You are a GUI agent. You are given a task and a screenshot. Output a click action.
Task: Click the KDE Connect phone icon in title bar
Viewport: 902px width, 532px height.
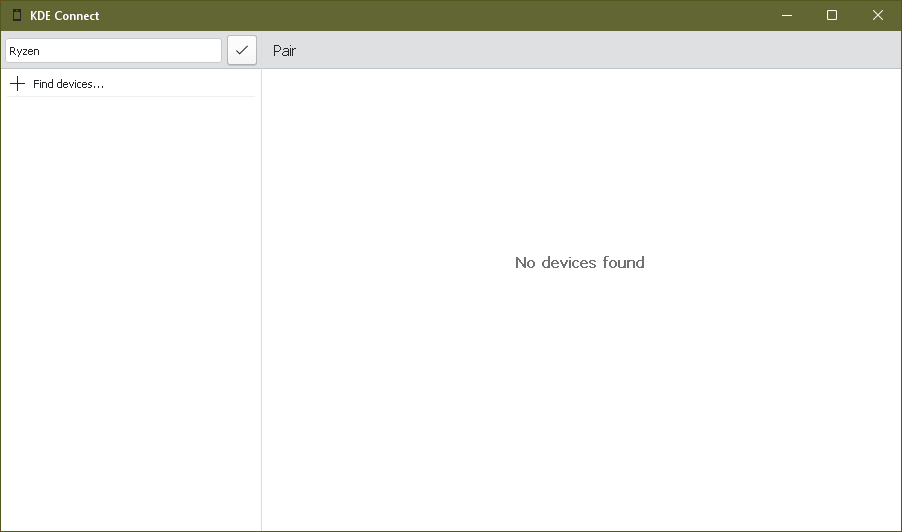(x=17, y=16)
